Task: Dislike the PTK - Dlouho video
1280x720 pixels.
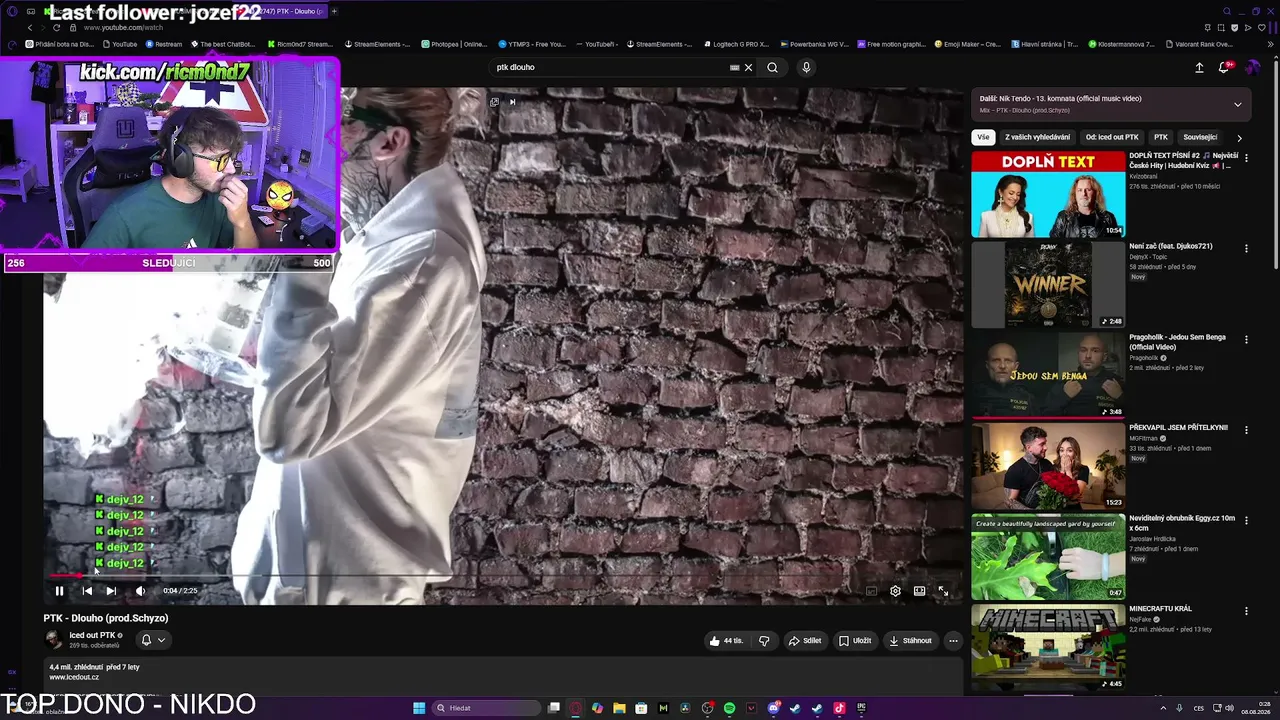Action: tap(764, 641)
